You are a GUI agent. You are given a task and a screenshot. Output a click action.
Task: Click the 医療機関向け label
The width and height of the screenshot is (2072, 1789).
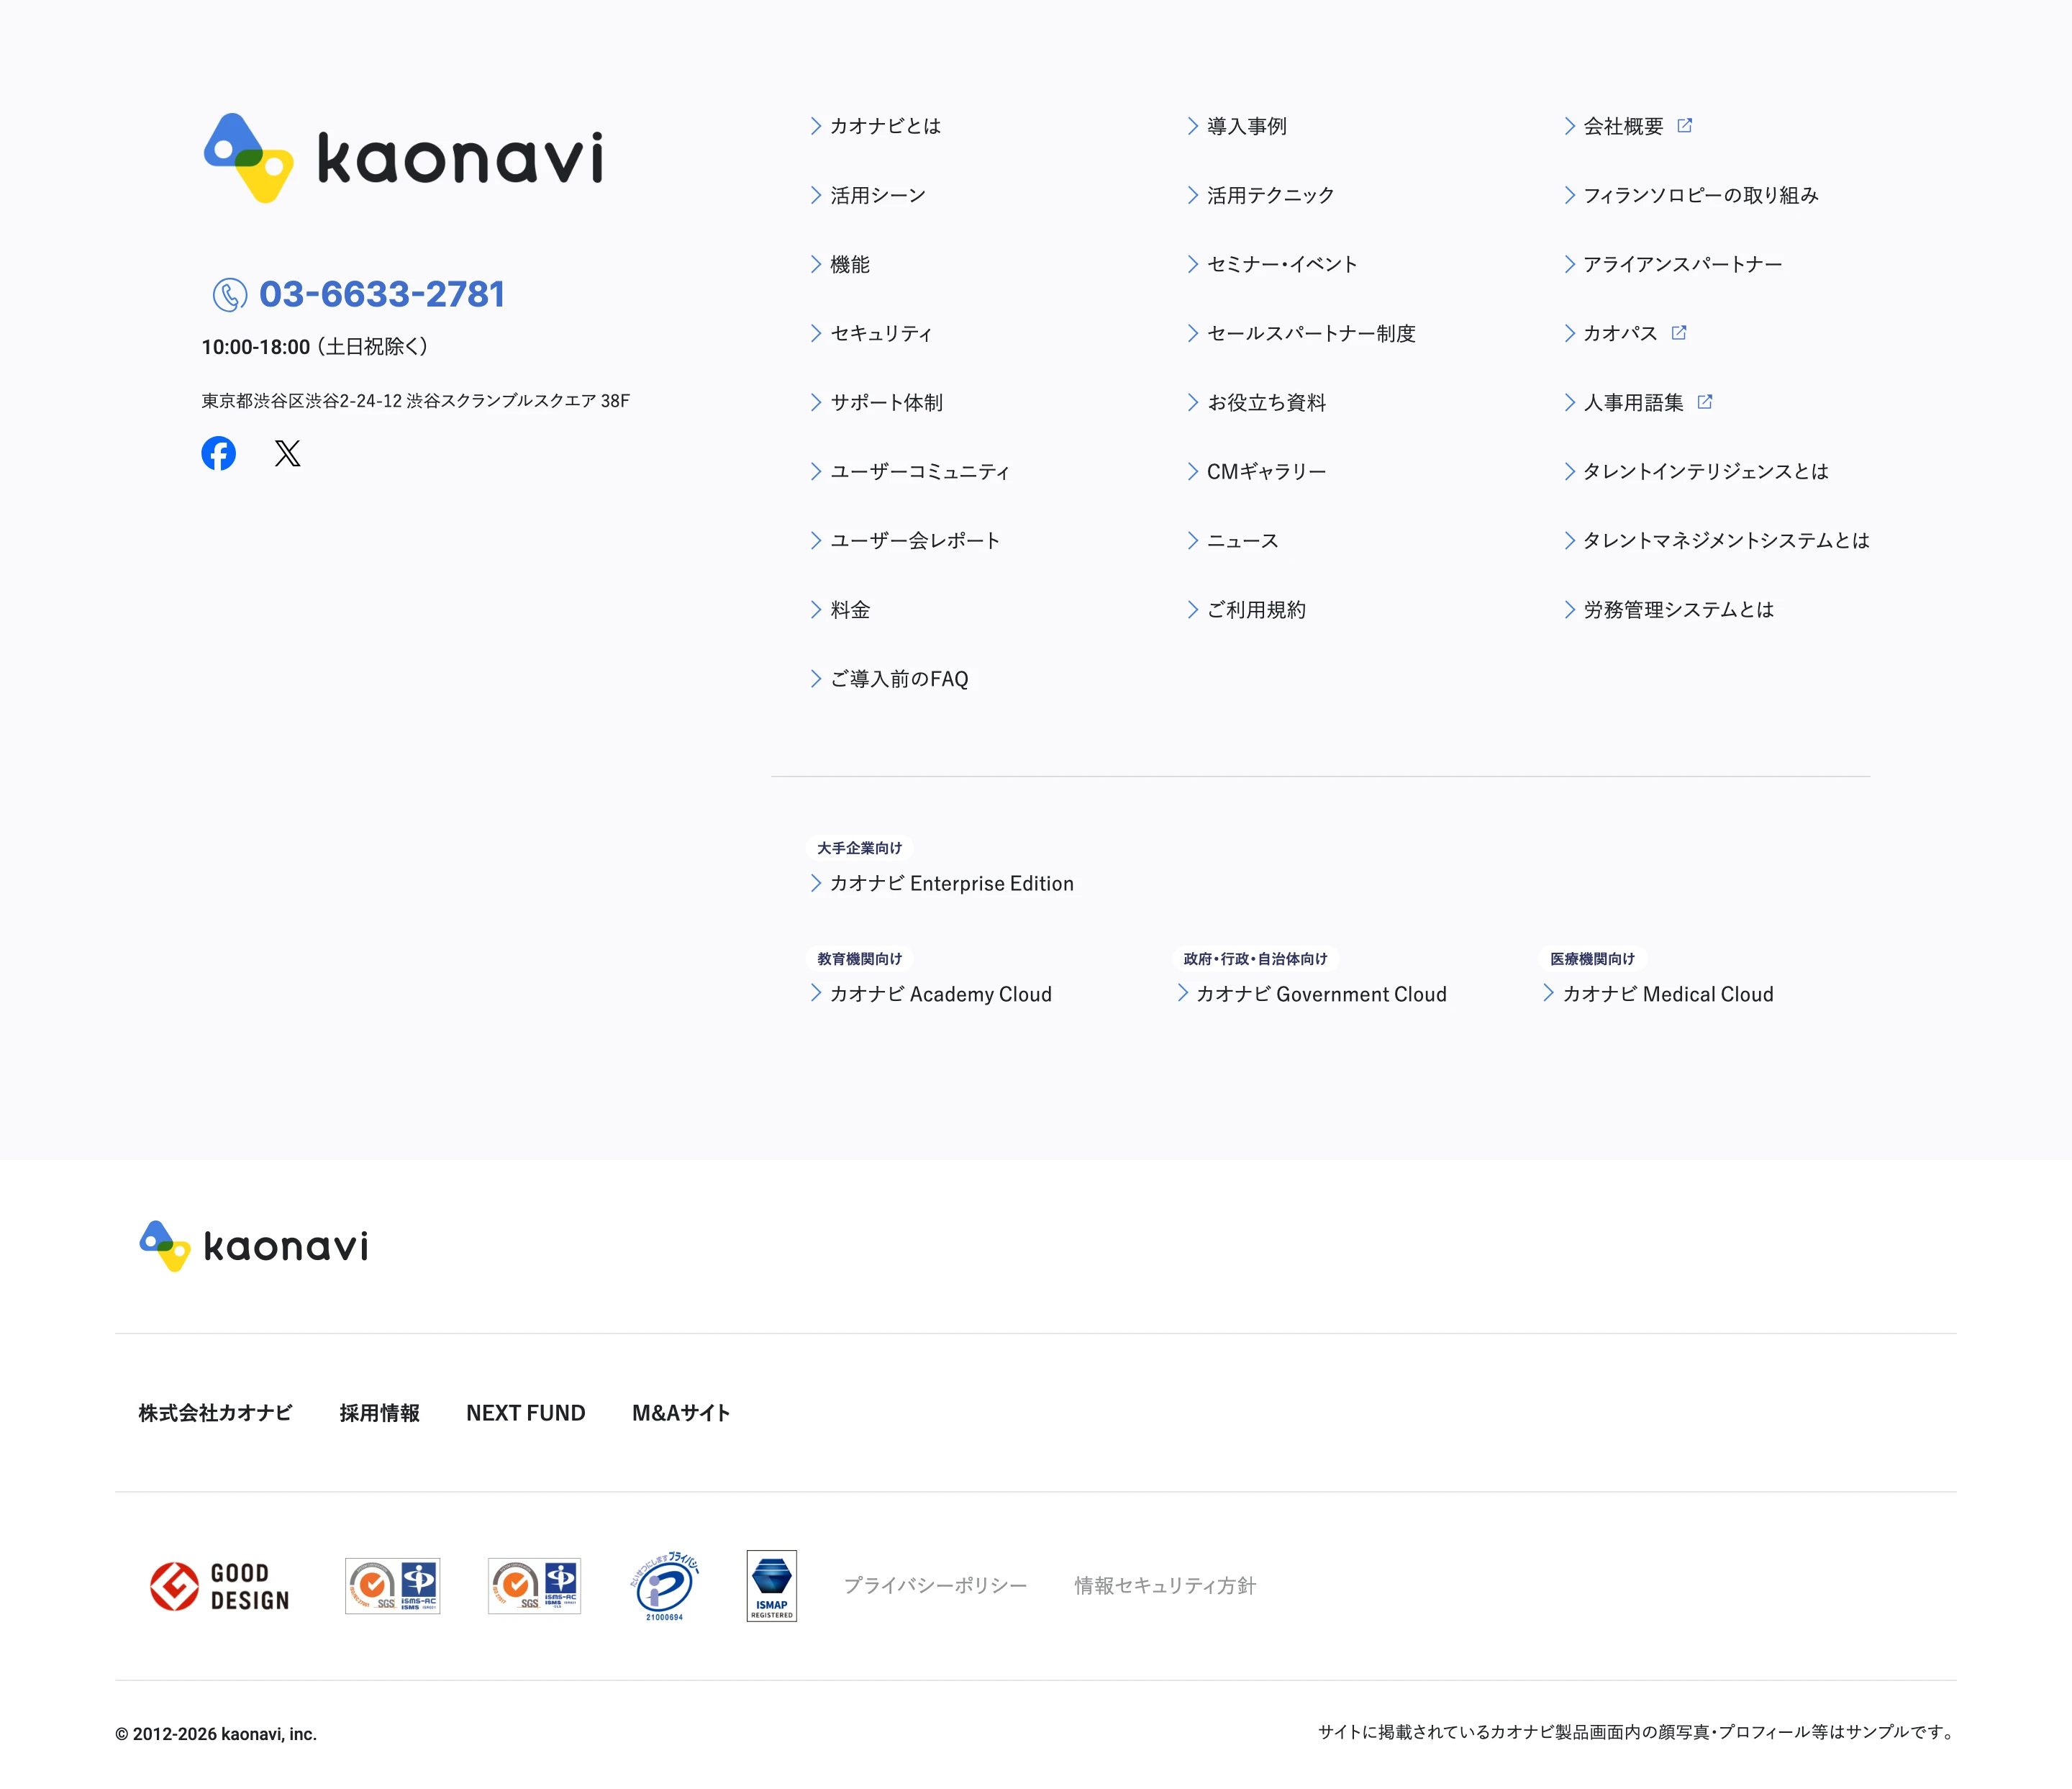(x=1592, y=959)
